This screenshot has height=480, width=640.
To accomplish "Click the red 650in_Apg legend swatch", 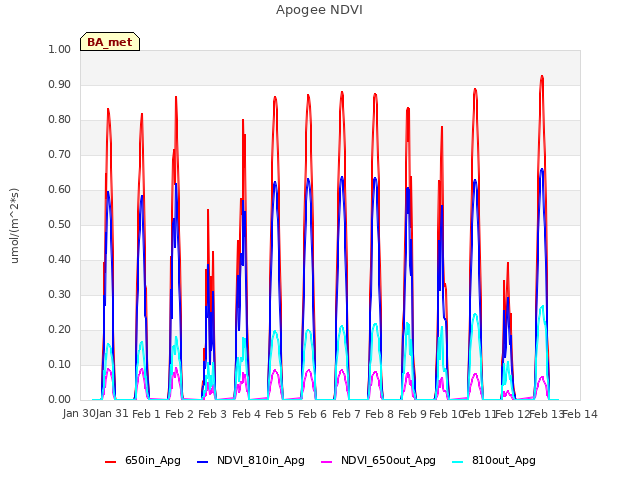I will (x=111, y=462).
